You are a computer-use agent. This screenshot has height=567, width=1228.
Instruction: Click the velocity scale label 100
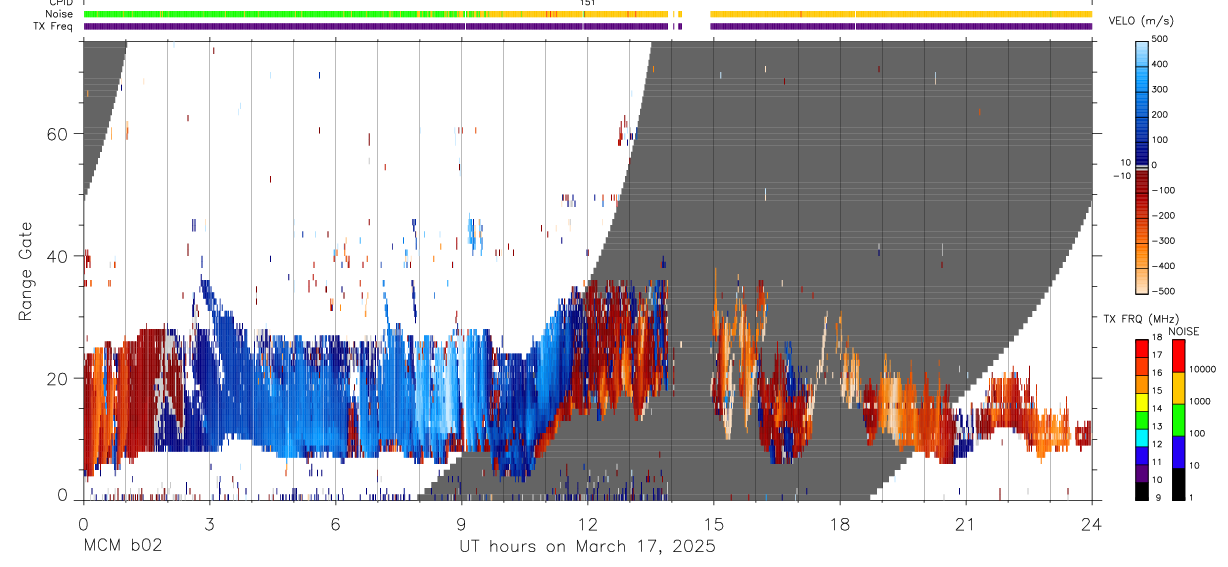coord(1160,139)
